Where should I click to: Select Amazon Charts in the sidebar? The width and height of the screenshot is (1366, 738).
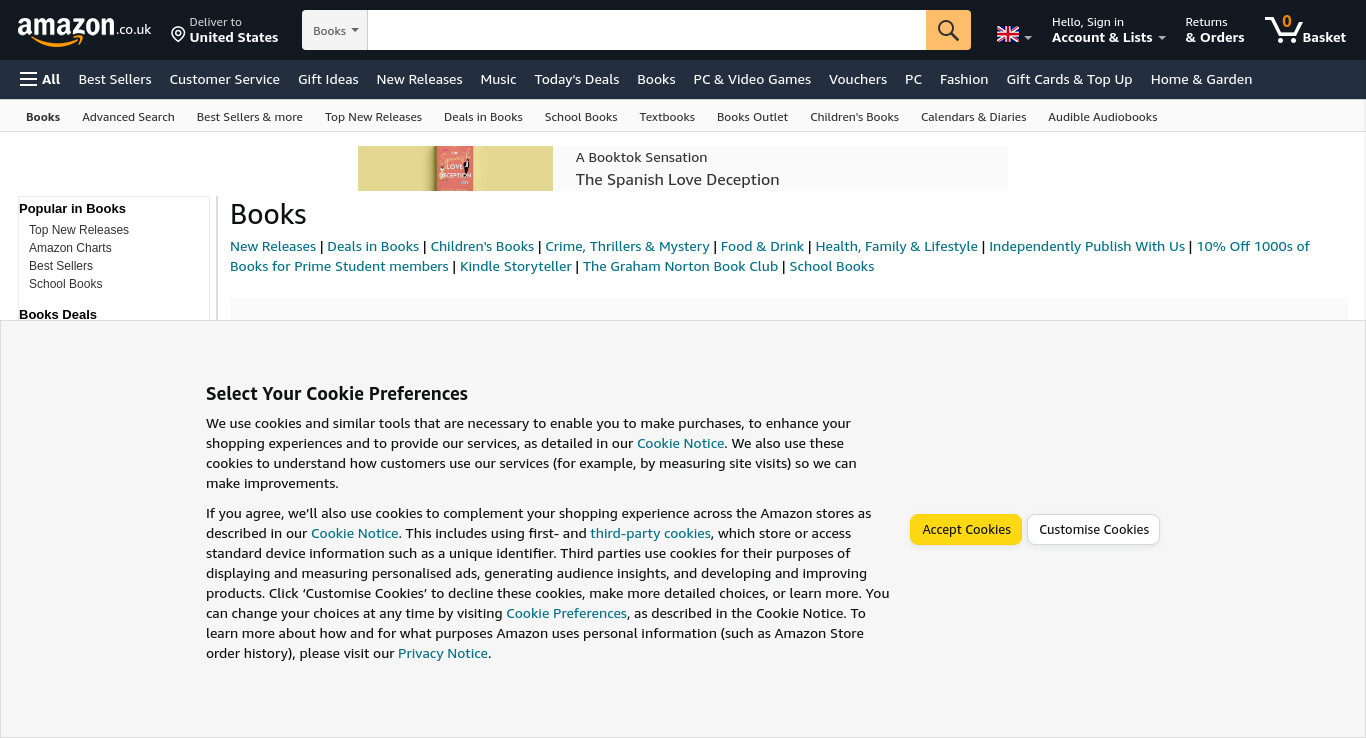[70, 248]
